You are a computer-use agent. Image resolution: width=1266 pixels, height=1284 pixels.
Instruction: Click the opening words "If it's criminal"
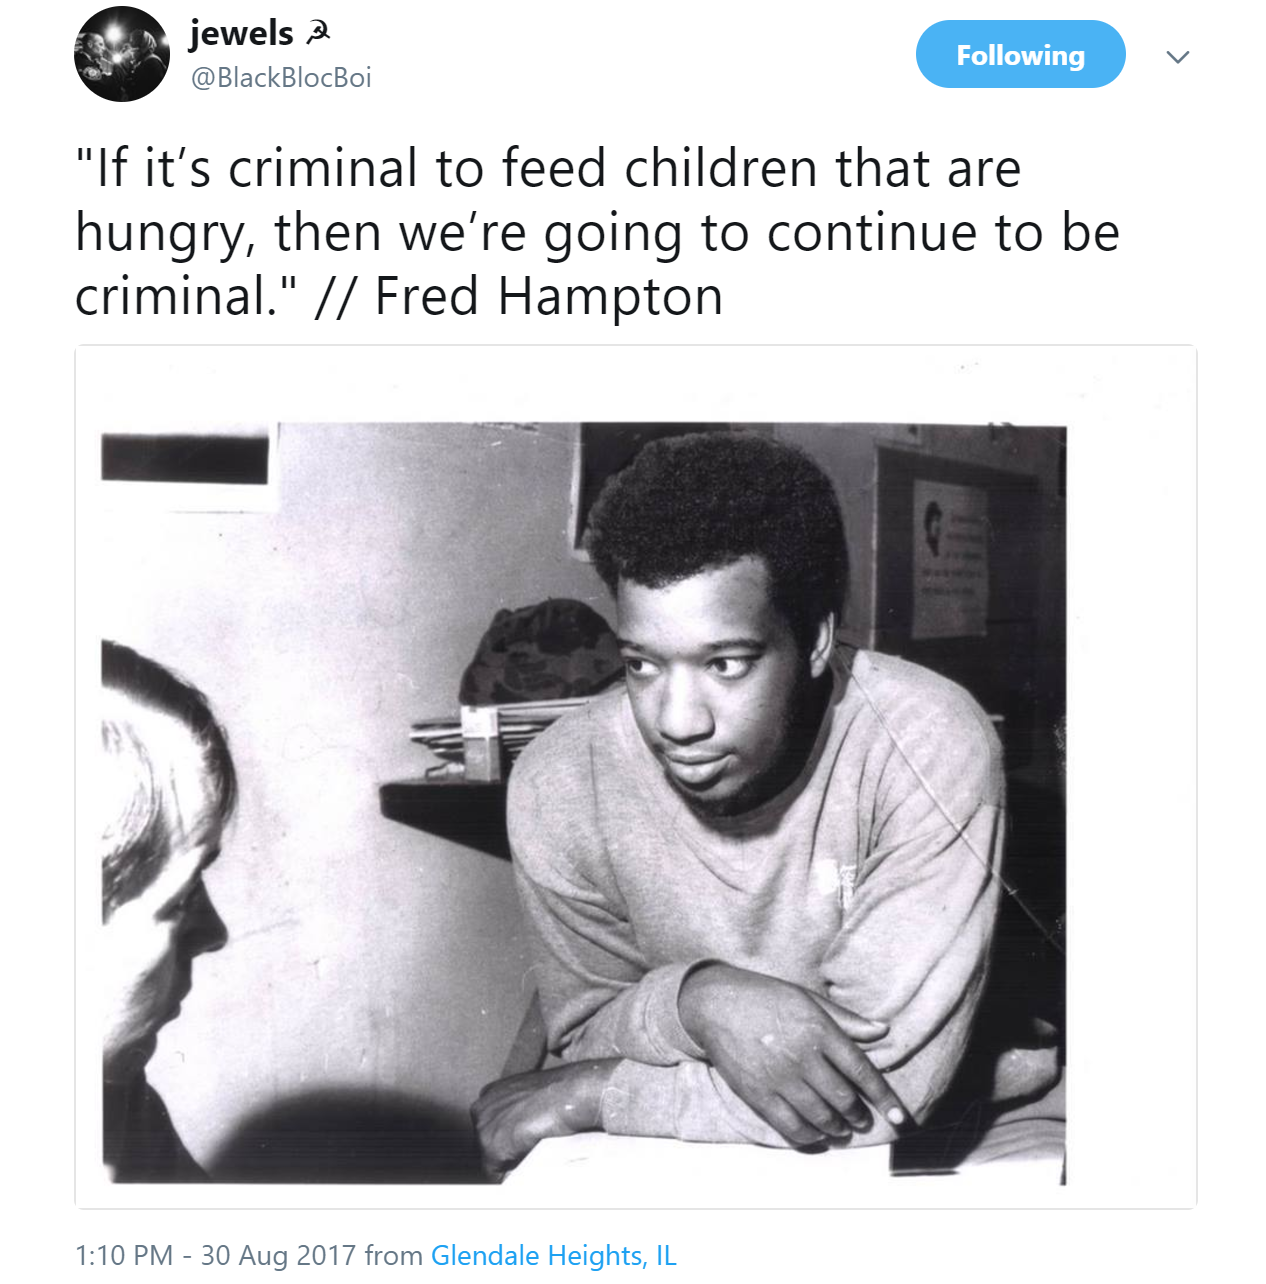246,168
